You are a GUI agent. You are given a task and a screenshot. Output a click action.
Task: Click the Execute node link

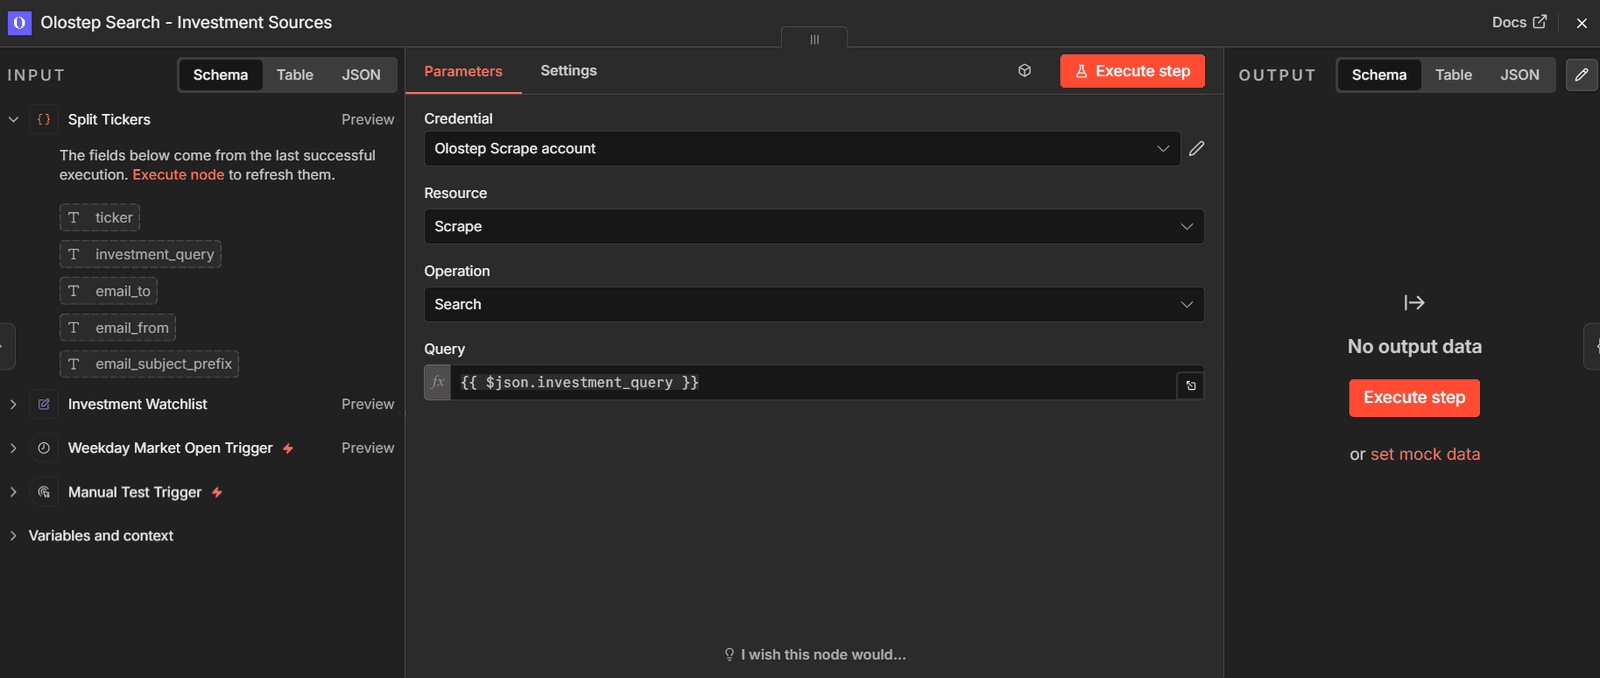pyautogui.click(x=179, y=175)
